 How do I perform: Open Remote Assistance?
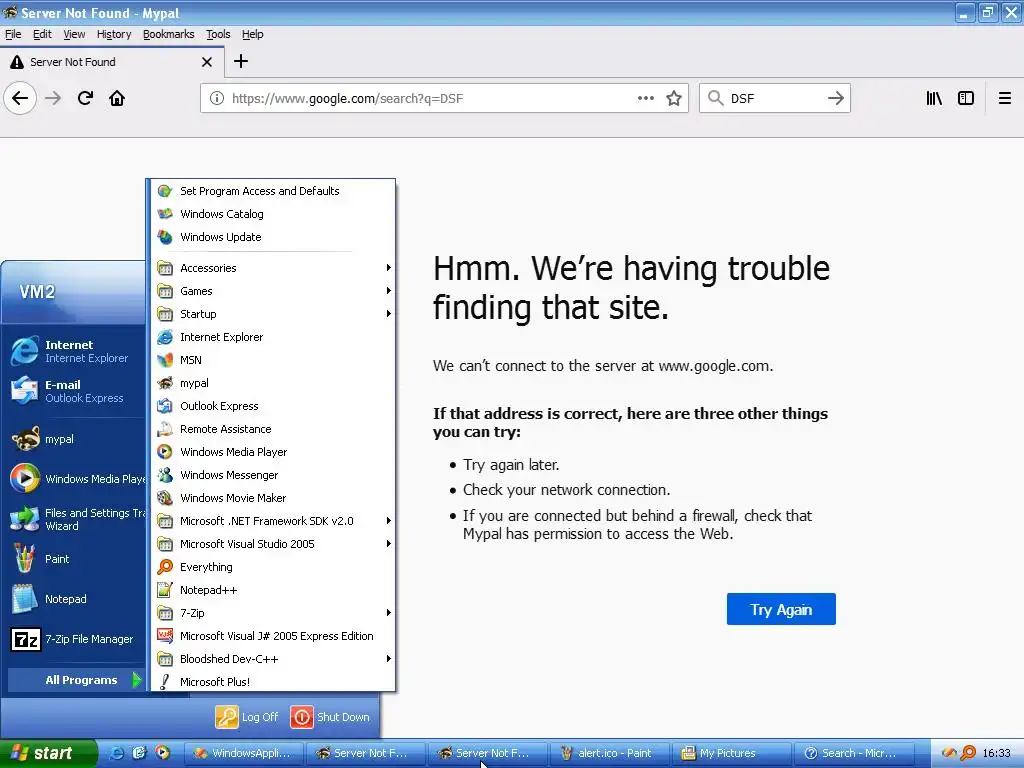pos(273,429)
